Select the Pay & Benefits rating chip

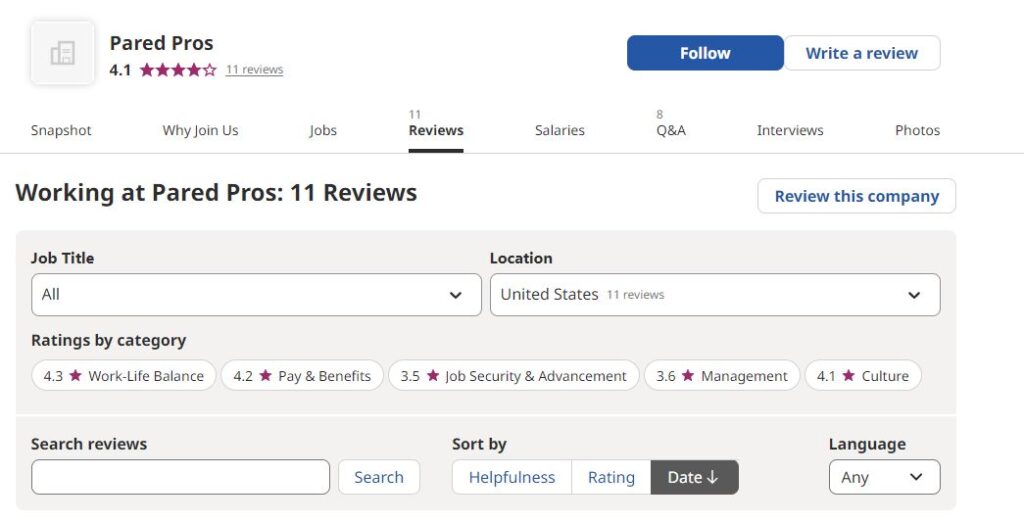[x=302, y=376]
